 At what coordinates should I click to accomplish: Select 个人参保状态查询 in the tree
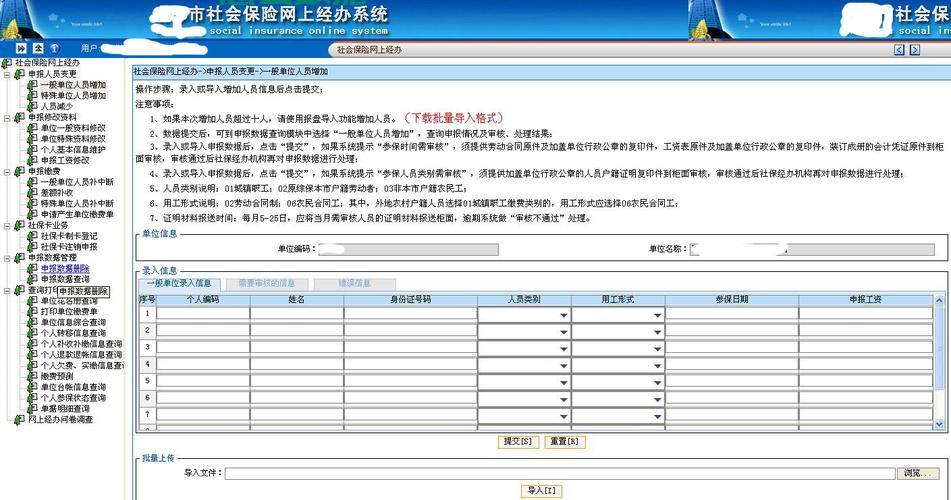pyautogui.click(x=73, y=398)
